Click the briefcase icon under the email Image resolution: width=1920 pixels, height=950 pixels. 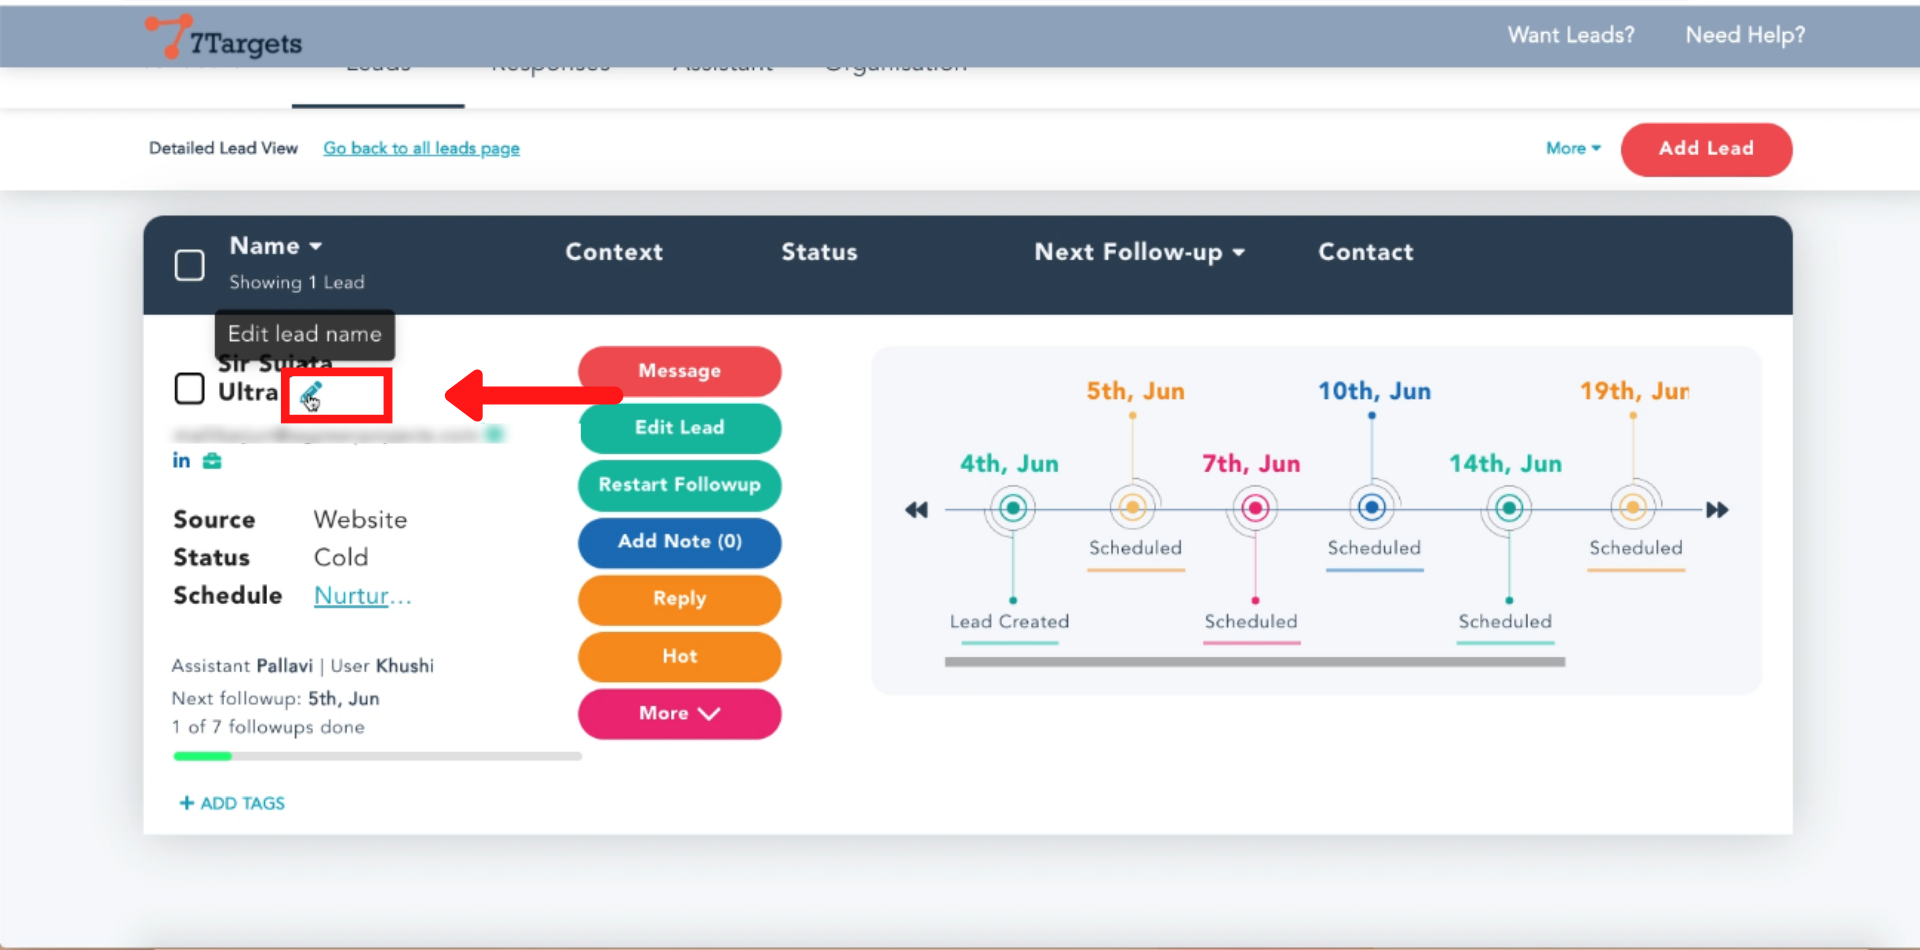point(212,461)
